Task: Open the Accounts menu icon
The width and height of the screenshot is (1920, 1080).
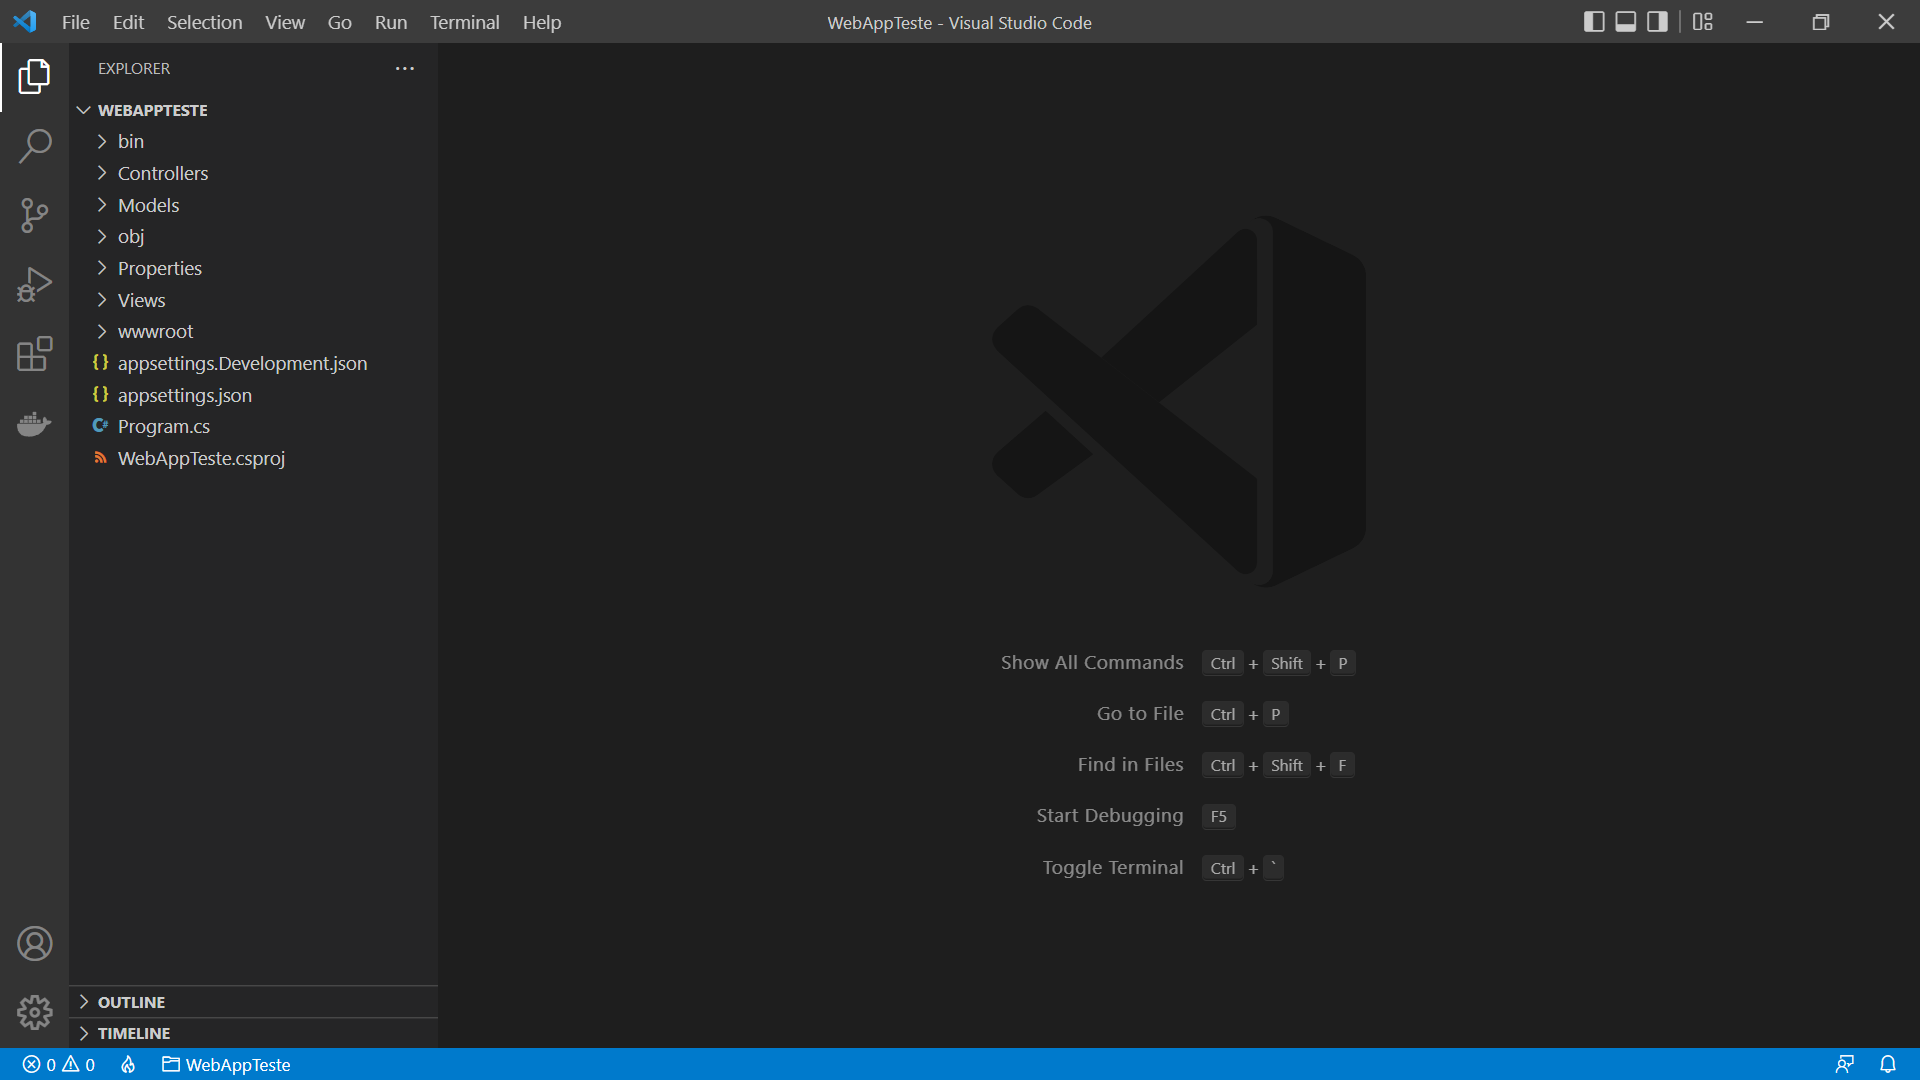Action: pyautogui.click(x=34, y=943)
